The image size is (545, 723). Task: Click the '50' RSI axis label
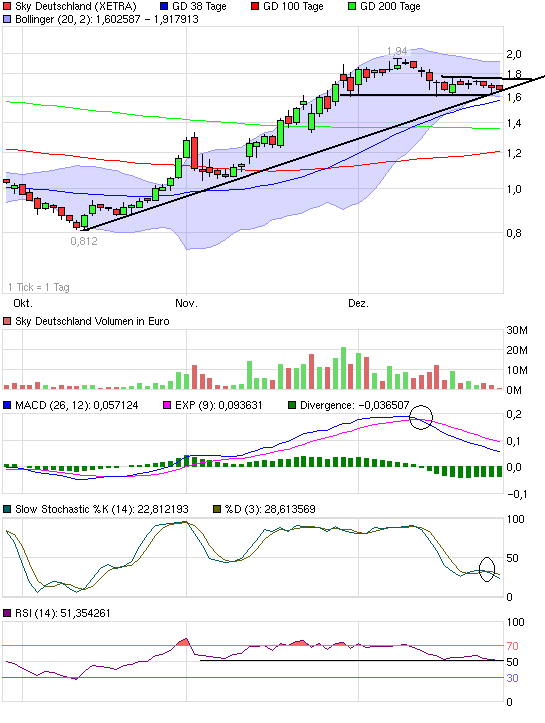(x=512, y=662)
